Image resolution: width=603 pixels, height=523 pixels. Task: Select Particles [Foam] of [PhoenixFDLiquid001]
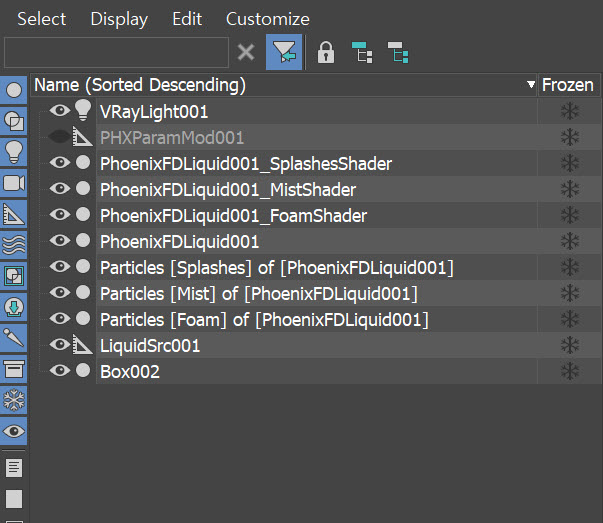pos(264,320)
